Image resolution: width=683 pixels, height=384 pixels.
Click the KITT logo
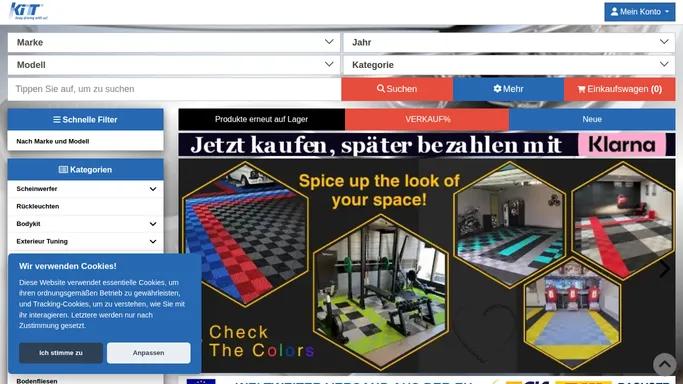(28, 11)
